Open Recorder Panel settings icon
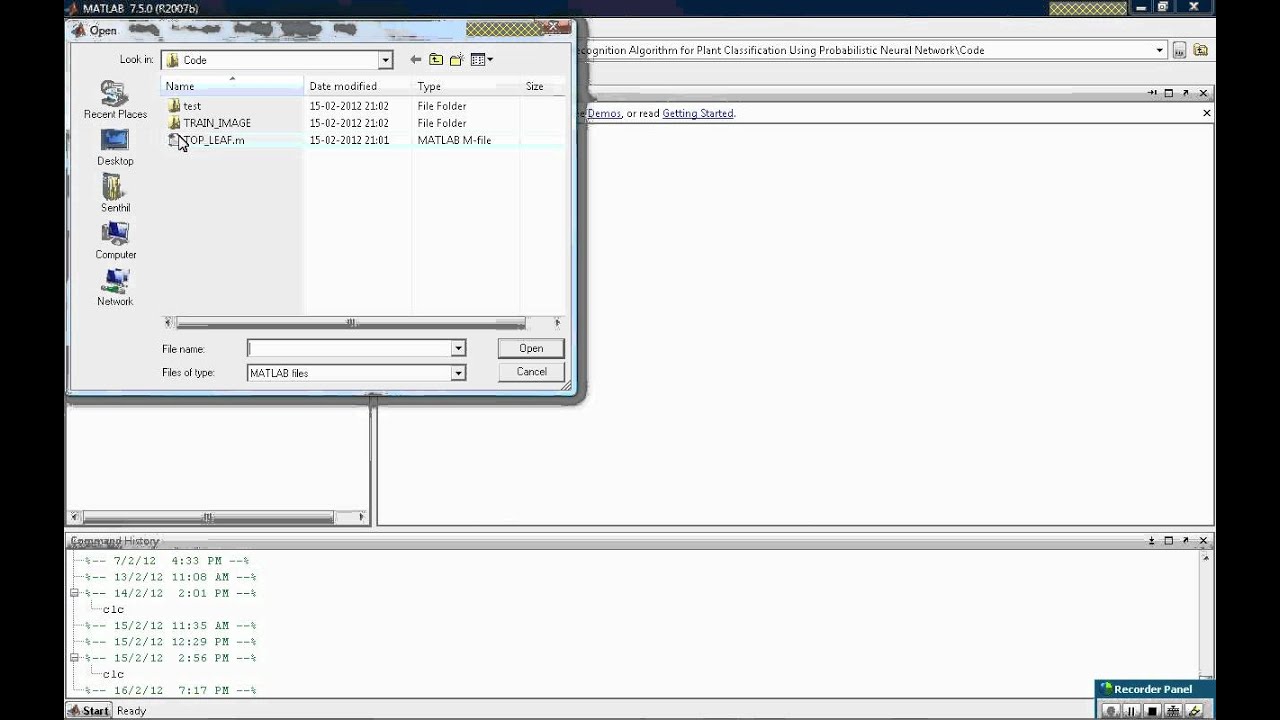 (1173, 711)
